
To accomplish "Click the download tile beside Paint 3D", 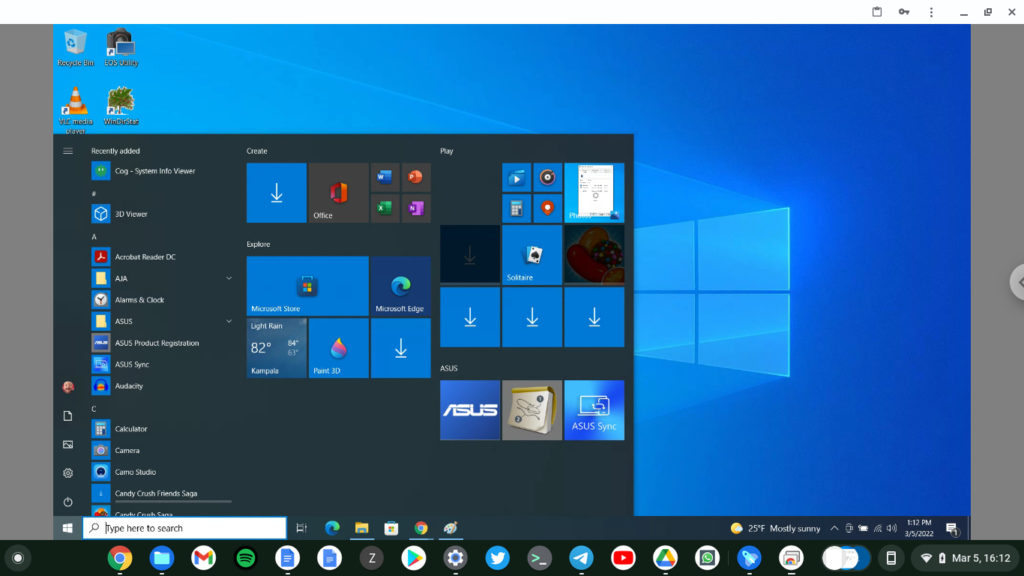I will (x=400, y=348).
